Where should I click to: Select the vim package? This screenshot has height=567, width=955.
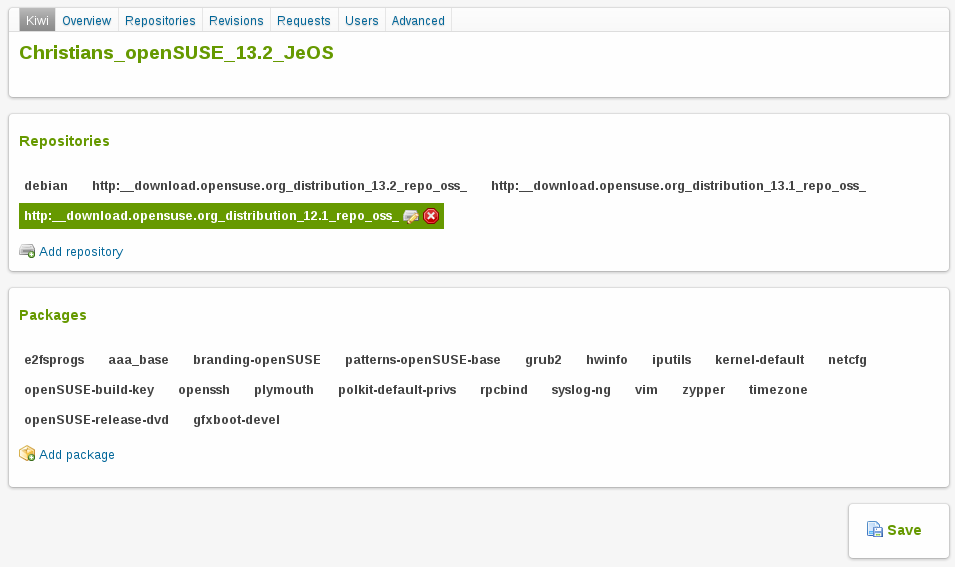[x=646, y=390]
